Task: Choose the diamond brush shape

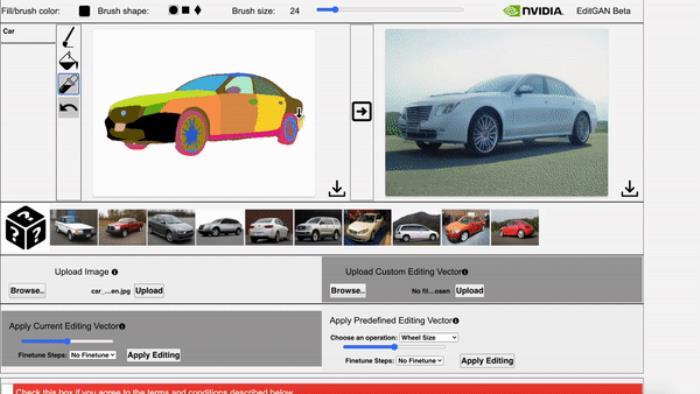Action: click(x=198, y=10)
